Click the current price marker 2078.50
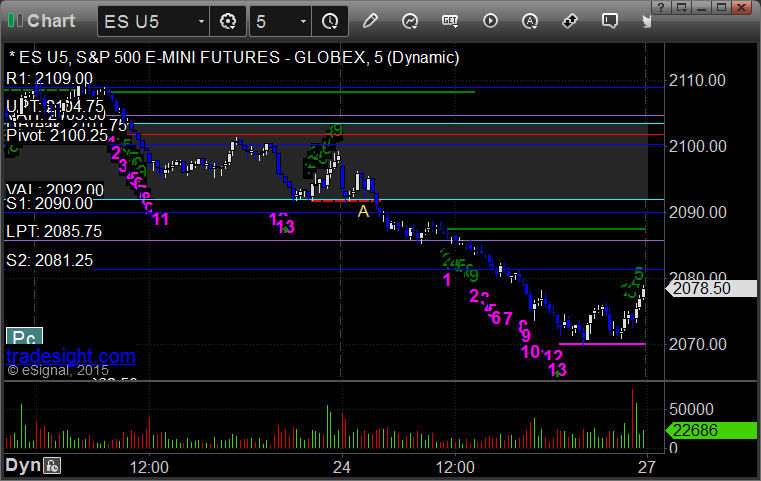761x481 pixels. [x=711, y=288]
